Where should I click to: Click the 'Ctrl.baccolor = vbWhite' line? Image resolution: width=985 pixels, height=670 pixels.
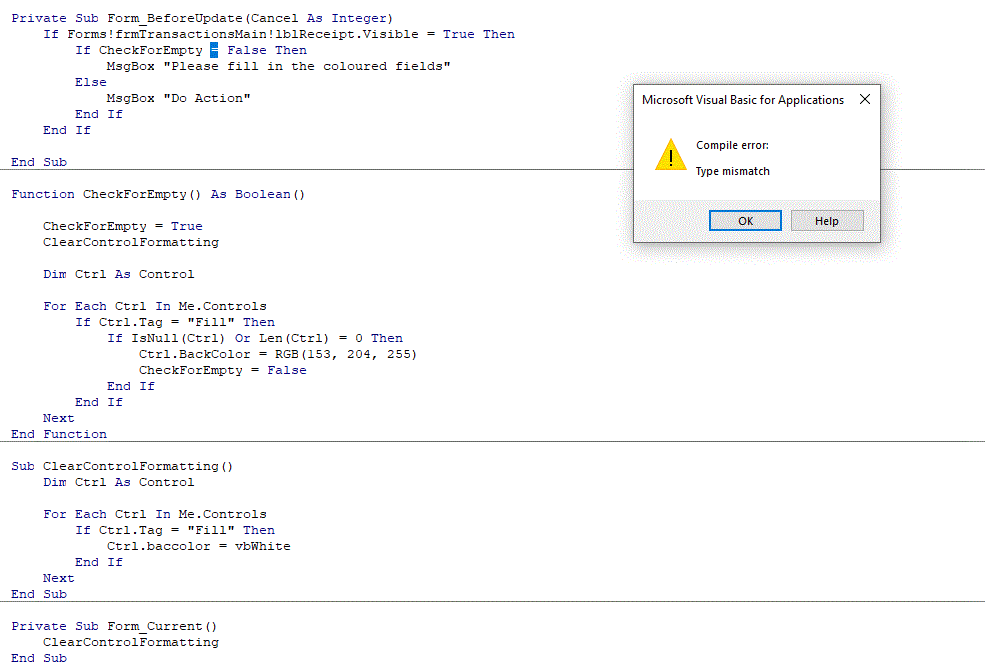point(198,546)
